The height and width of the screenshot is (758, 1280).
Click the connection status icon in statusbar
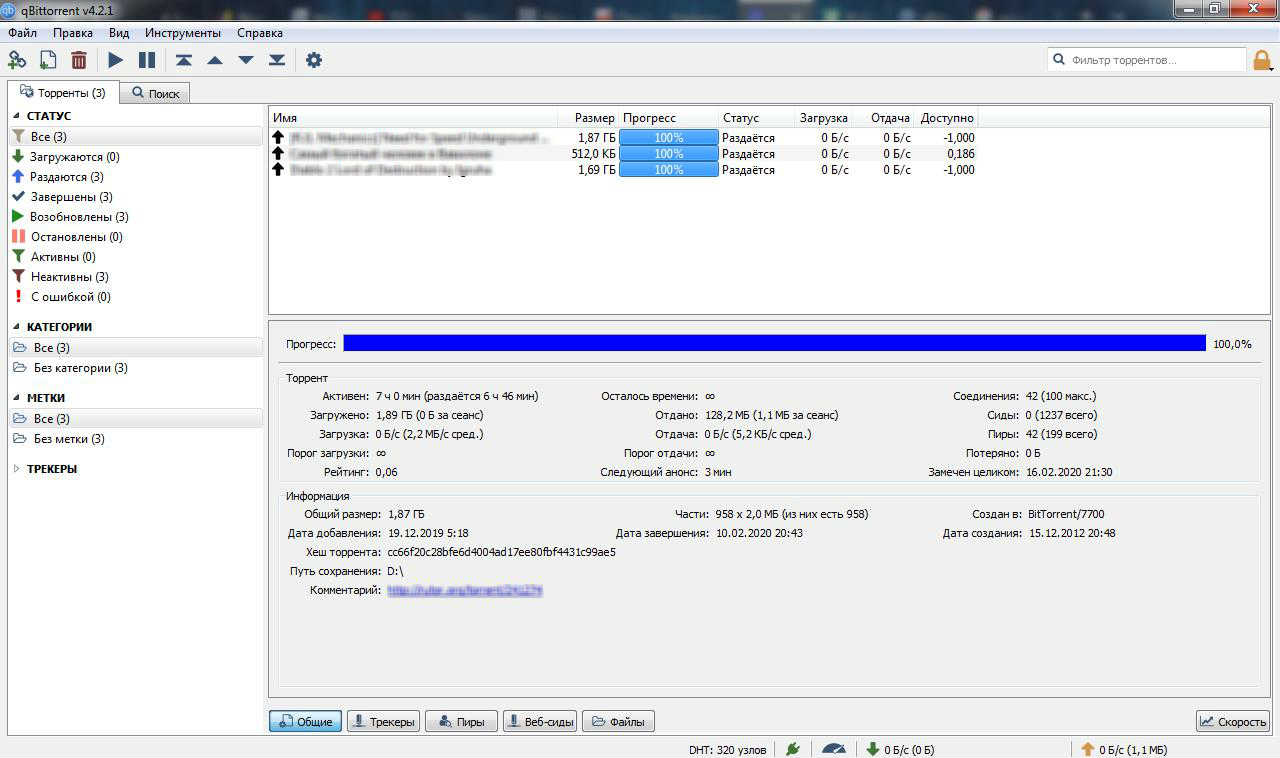point(793,748)
